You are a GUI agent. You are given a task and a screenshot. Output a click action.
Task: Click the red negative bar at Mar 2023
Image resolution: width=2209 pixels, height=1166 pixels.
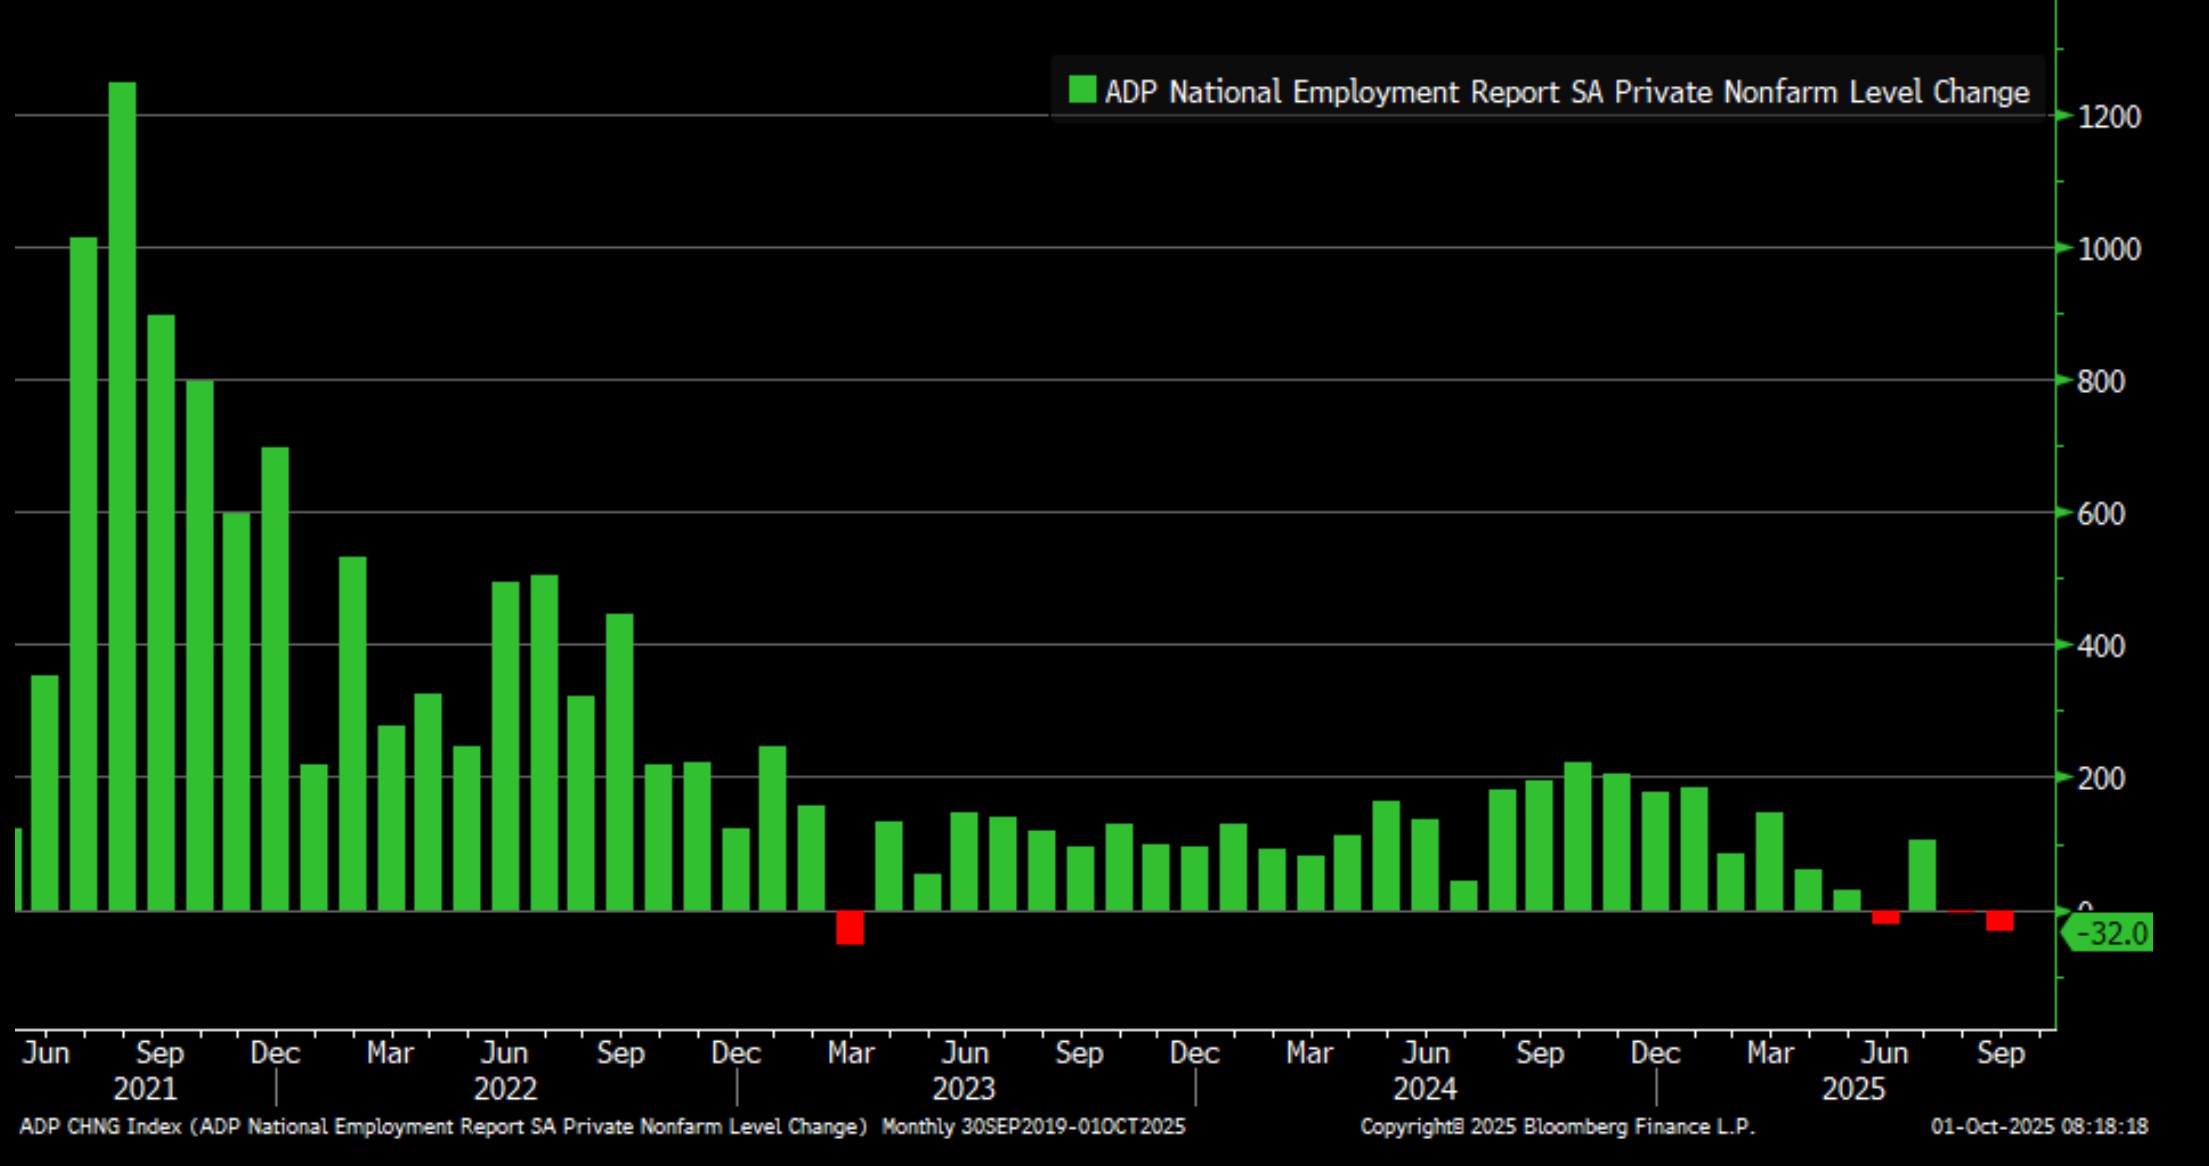click(850, 927)
